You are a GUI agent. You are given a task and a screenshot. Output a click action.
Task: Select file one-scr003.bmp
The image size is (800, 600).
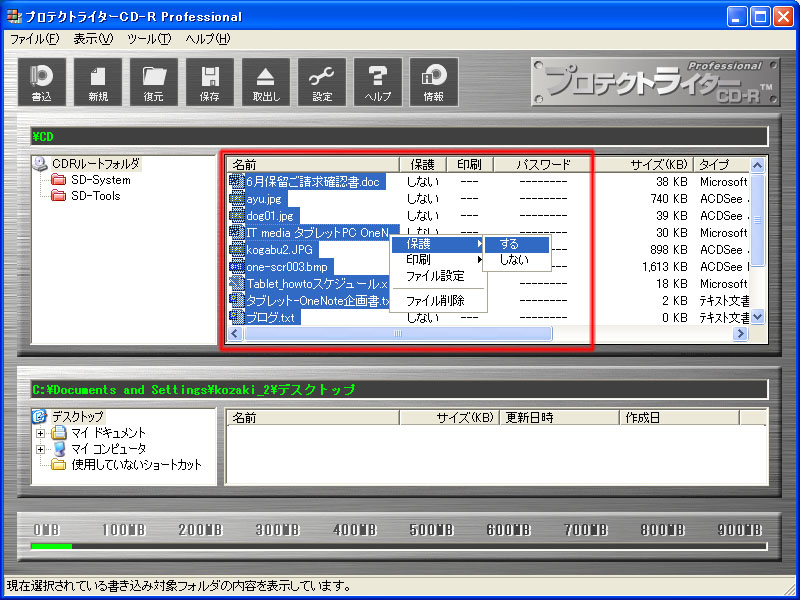pyautogui.click(x=287, y=267)
